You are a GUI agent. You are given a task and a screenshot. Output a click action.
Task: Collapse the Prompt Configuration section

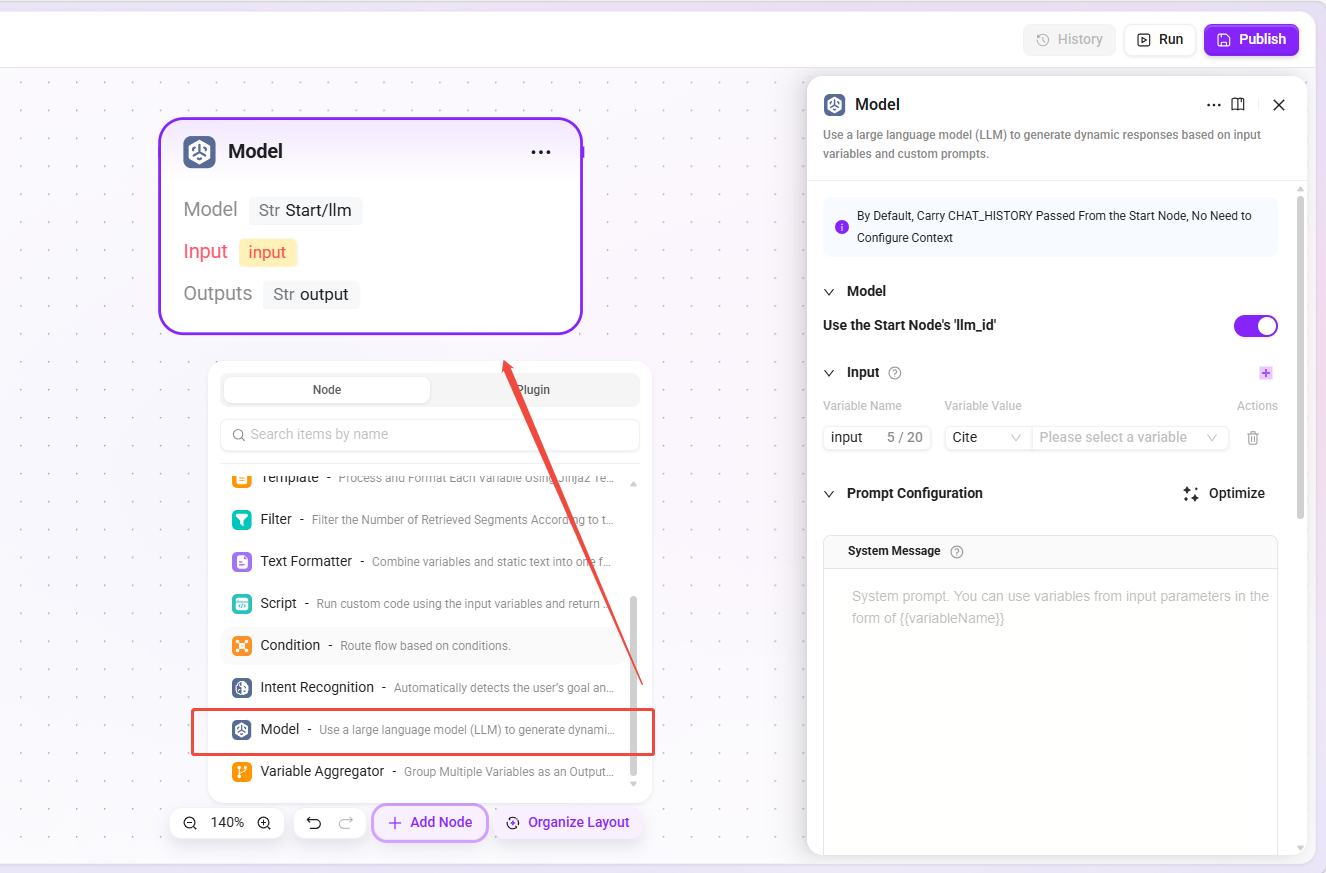tap(829, 494)
